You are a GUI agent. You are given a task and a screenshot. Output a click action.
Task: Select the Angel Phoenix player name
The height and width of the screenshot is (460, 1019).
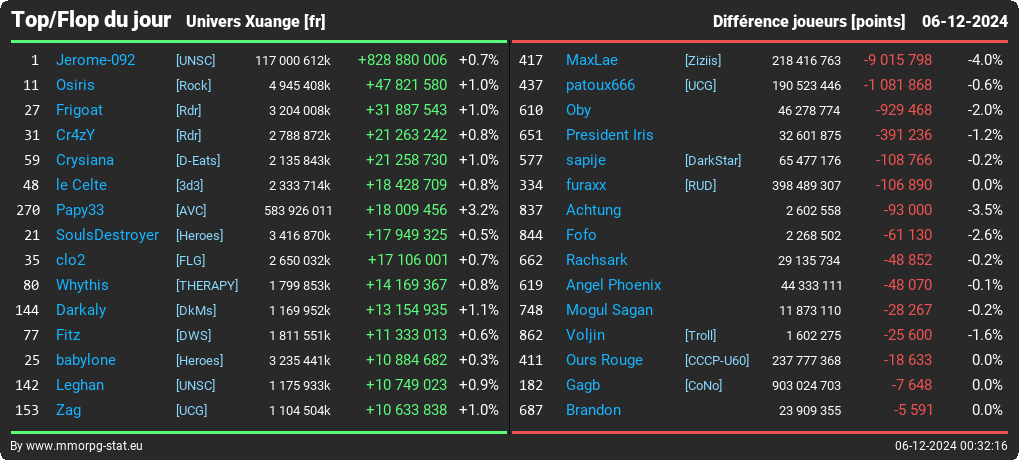[x=613, y=285]
